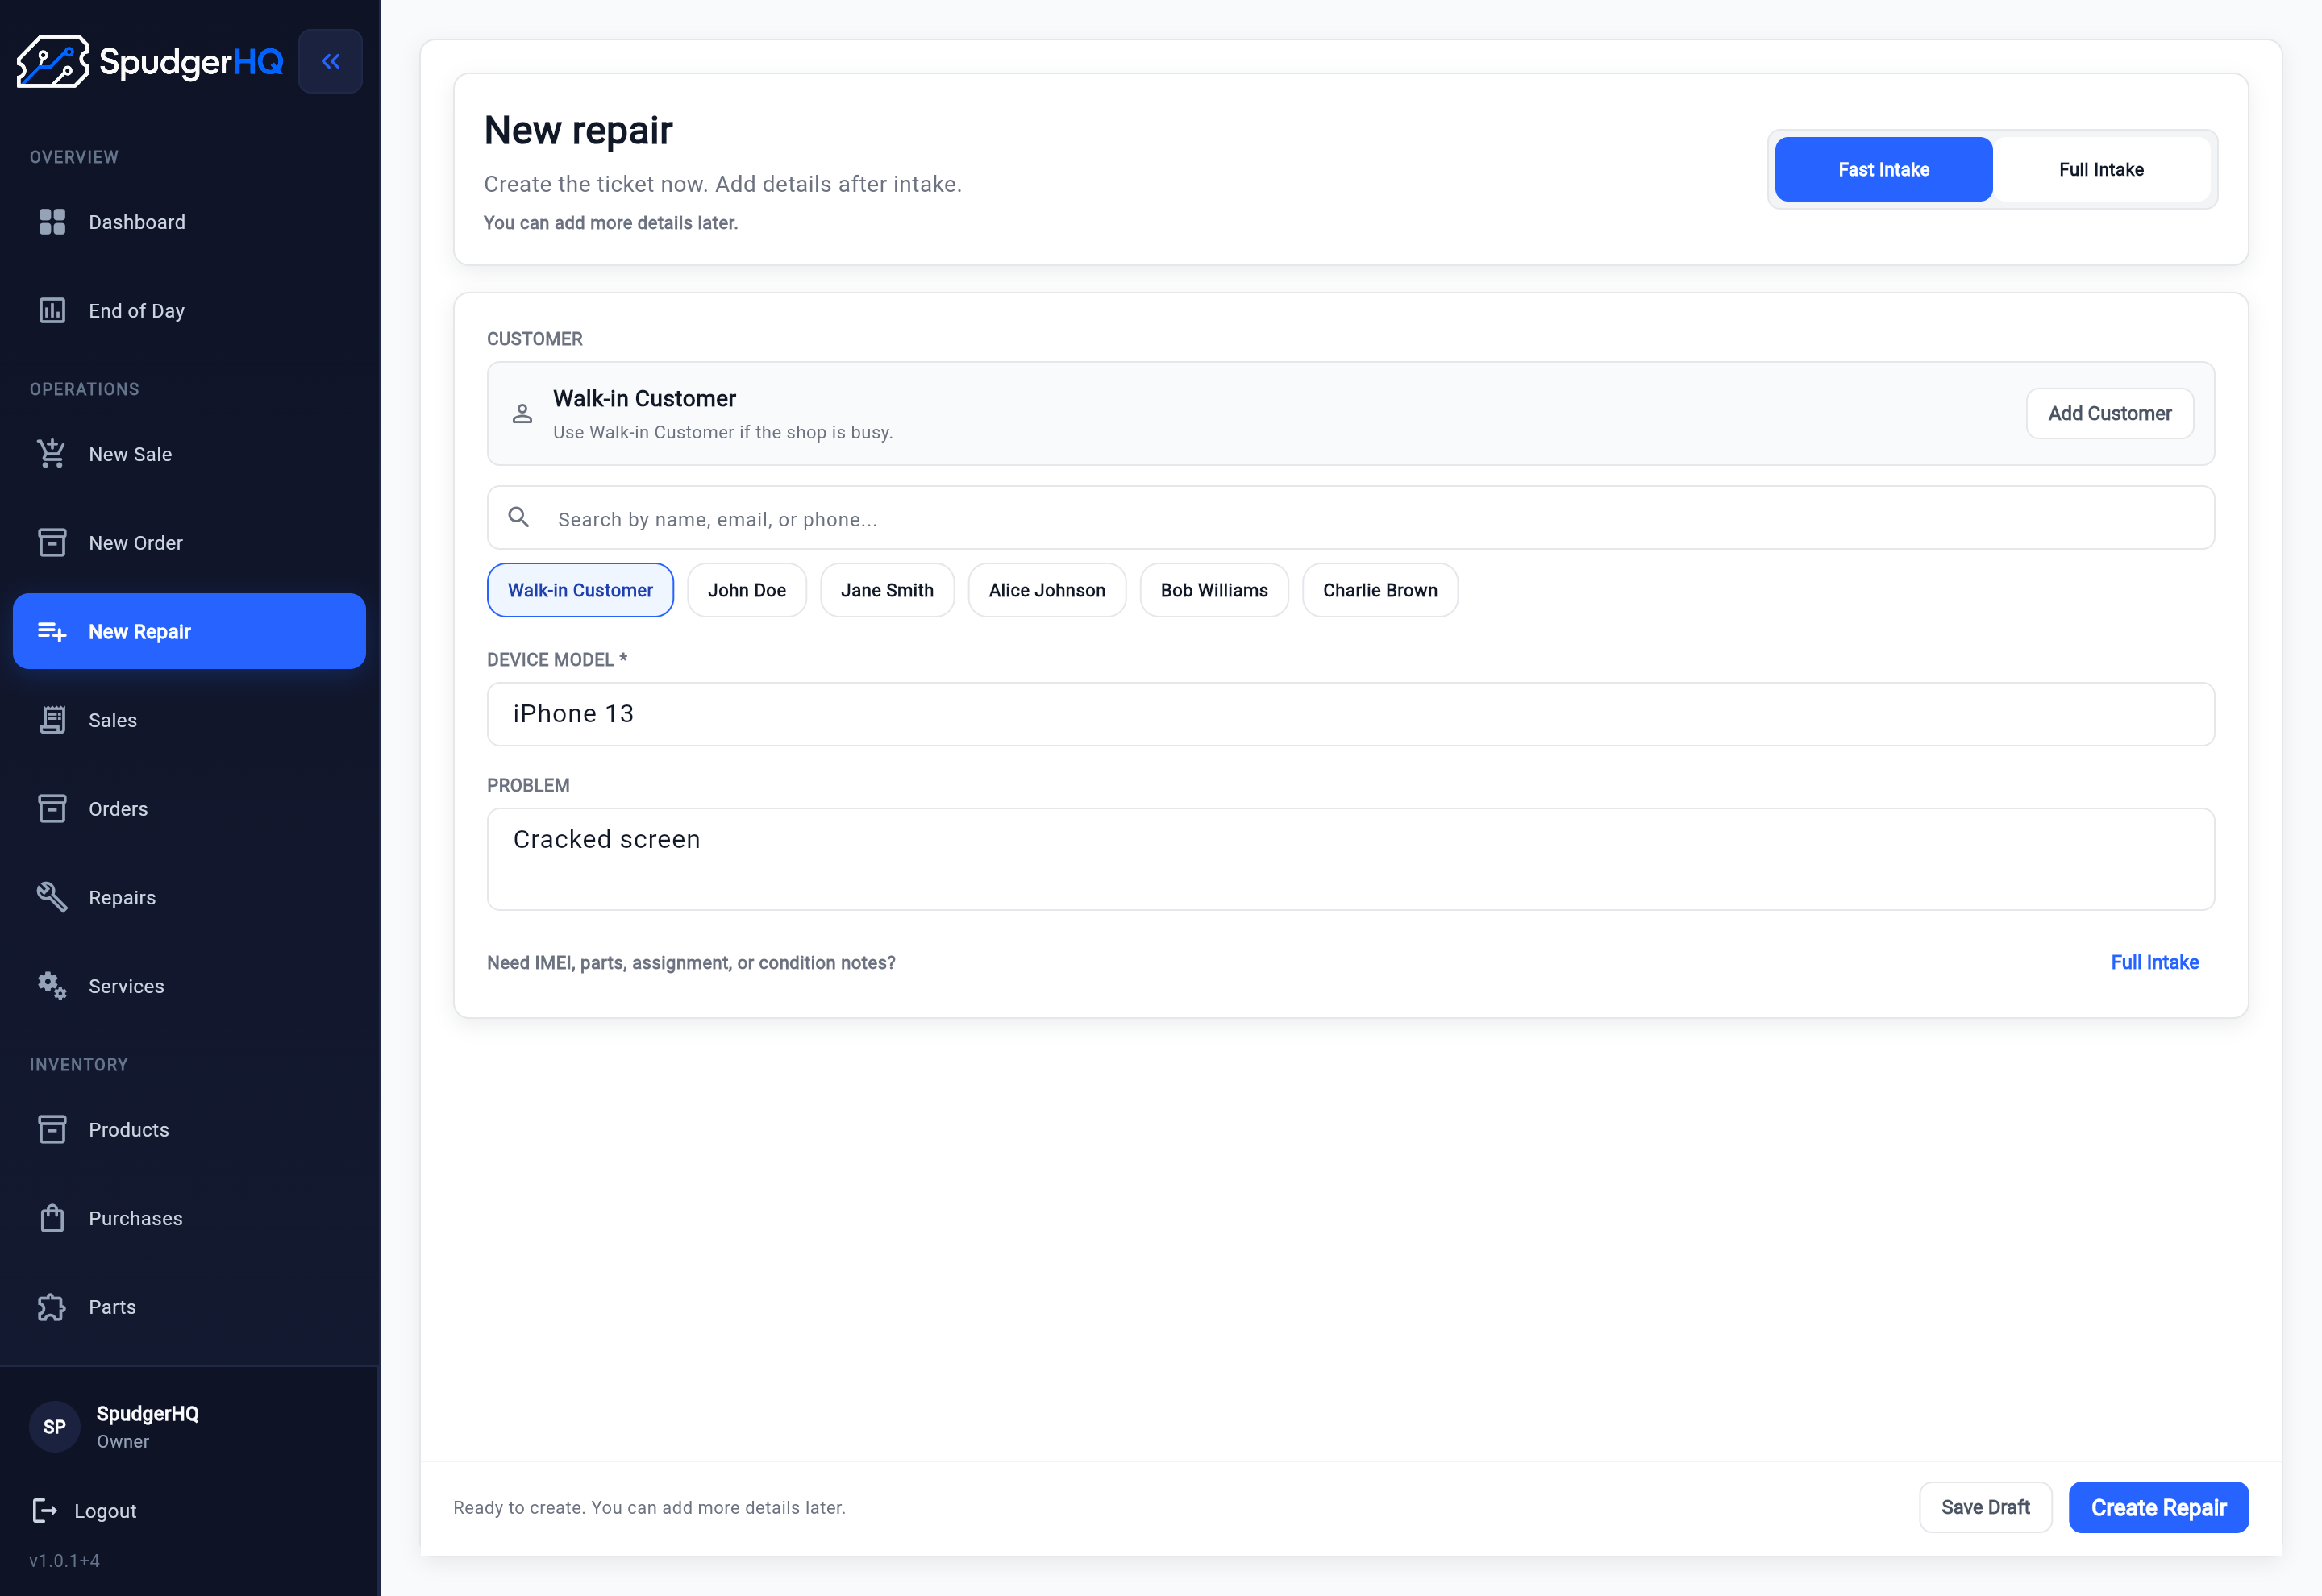
Task: Select the Walk-in Customer chip
Action: 580,590
